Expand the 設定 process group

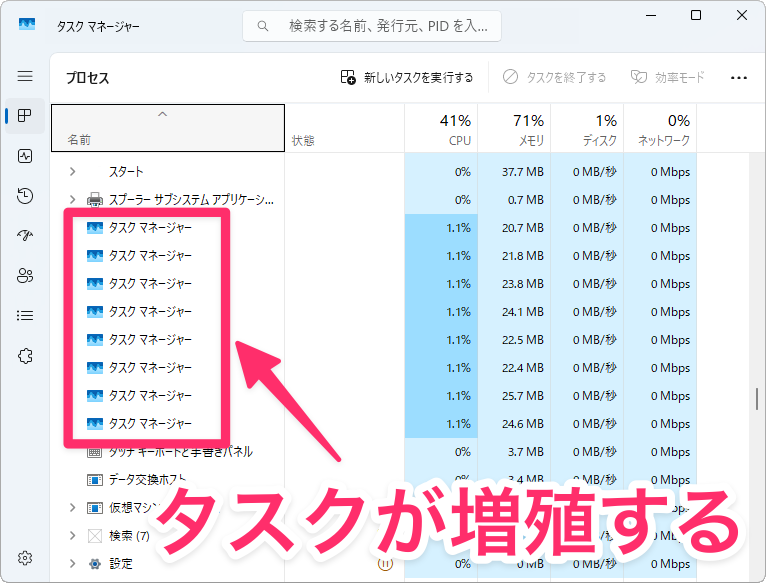click(x=72, y=564)
